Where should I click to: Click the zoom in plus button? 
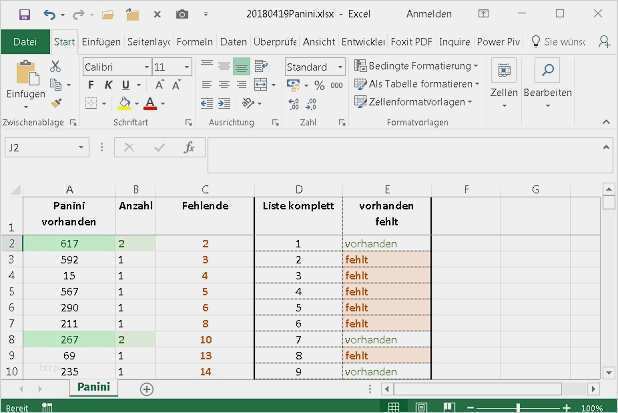567,408
